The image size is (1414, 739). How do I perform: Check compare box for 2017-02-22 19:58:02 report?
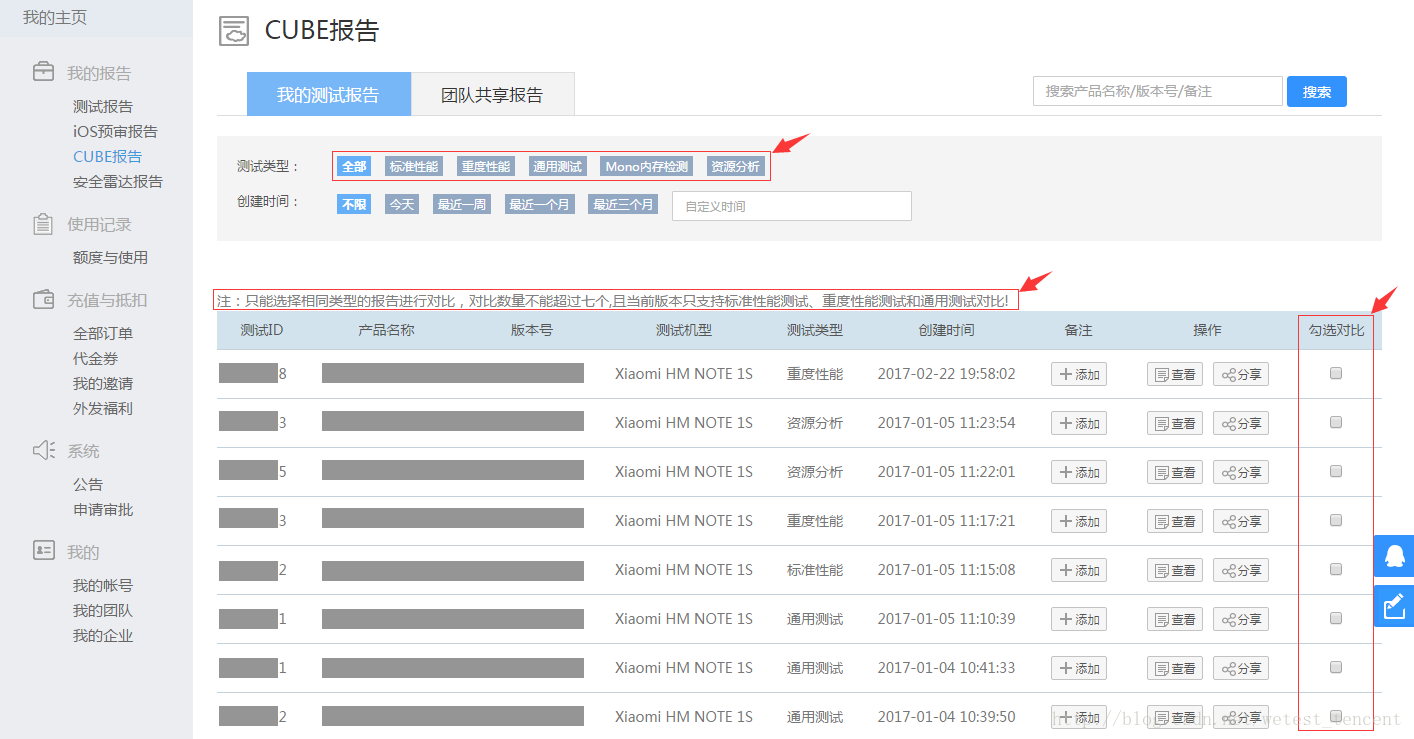click(x=1335, y=374)
